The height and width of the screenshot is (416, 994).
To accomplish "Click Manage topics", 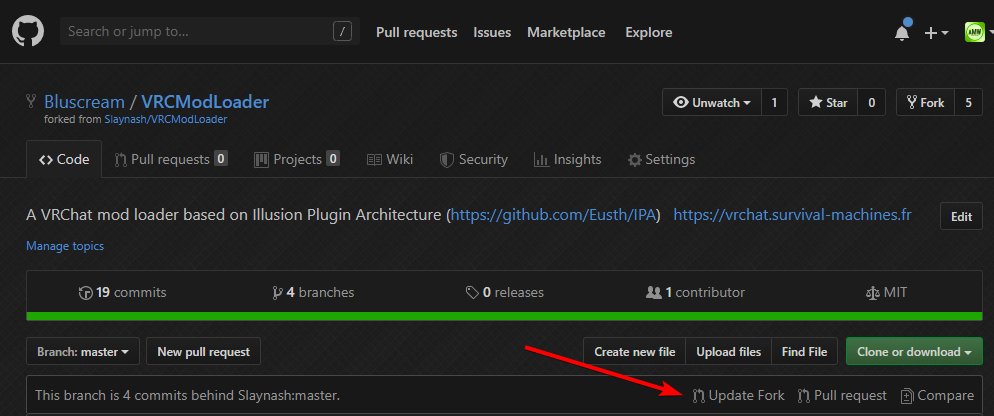I will click(x=65, y=246).
